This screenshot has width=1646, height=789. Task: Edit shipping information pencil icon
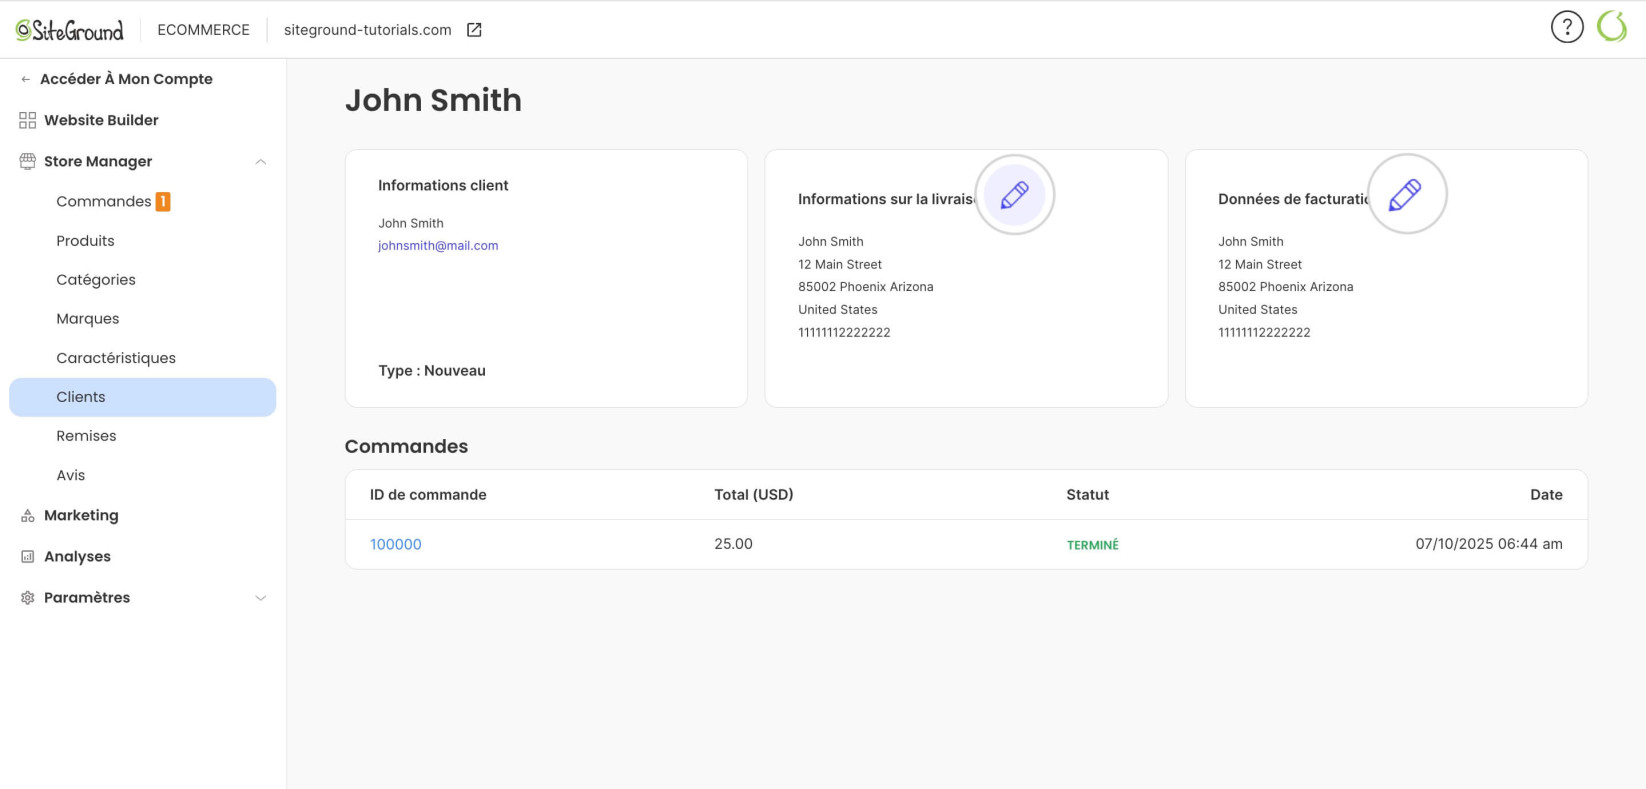tap(1015, 194)
